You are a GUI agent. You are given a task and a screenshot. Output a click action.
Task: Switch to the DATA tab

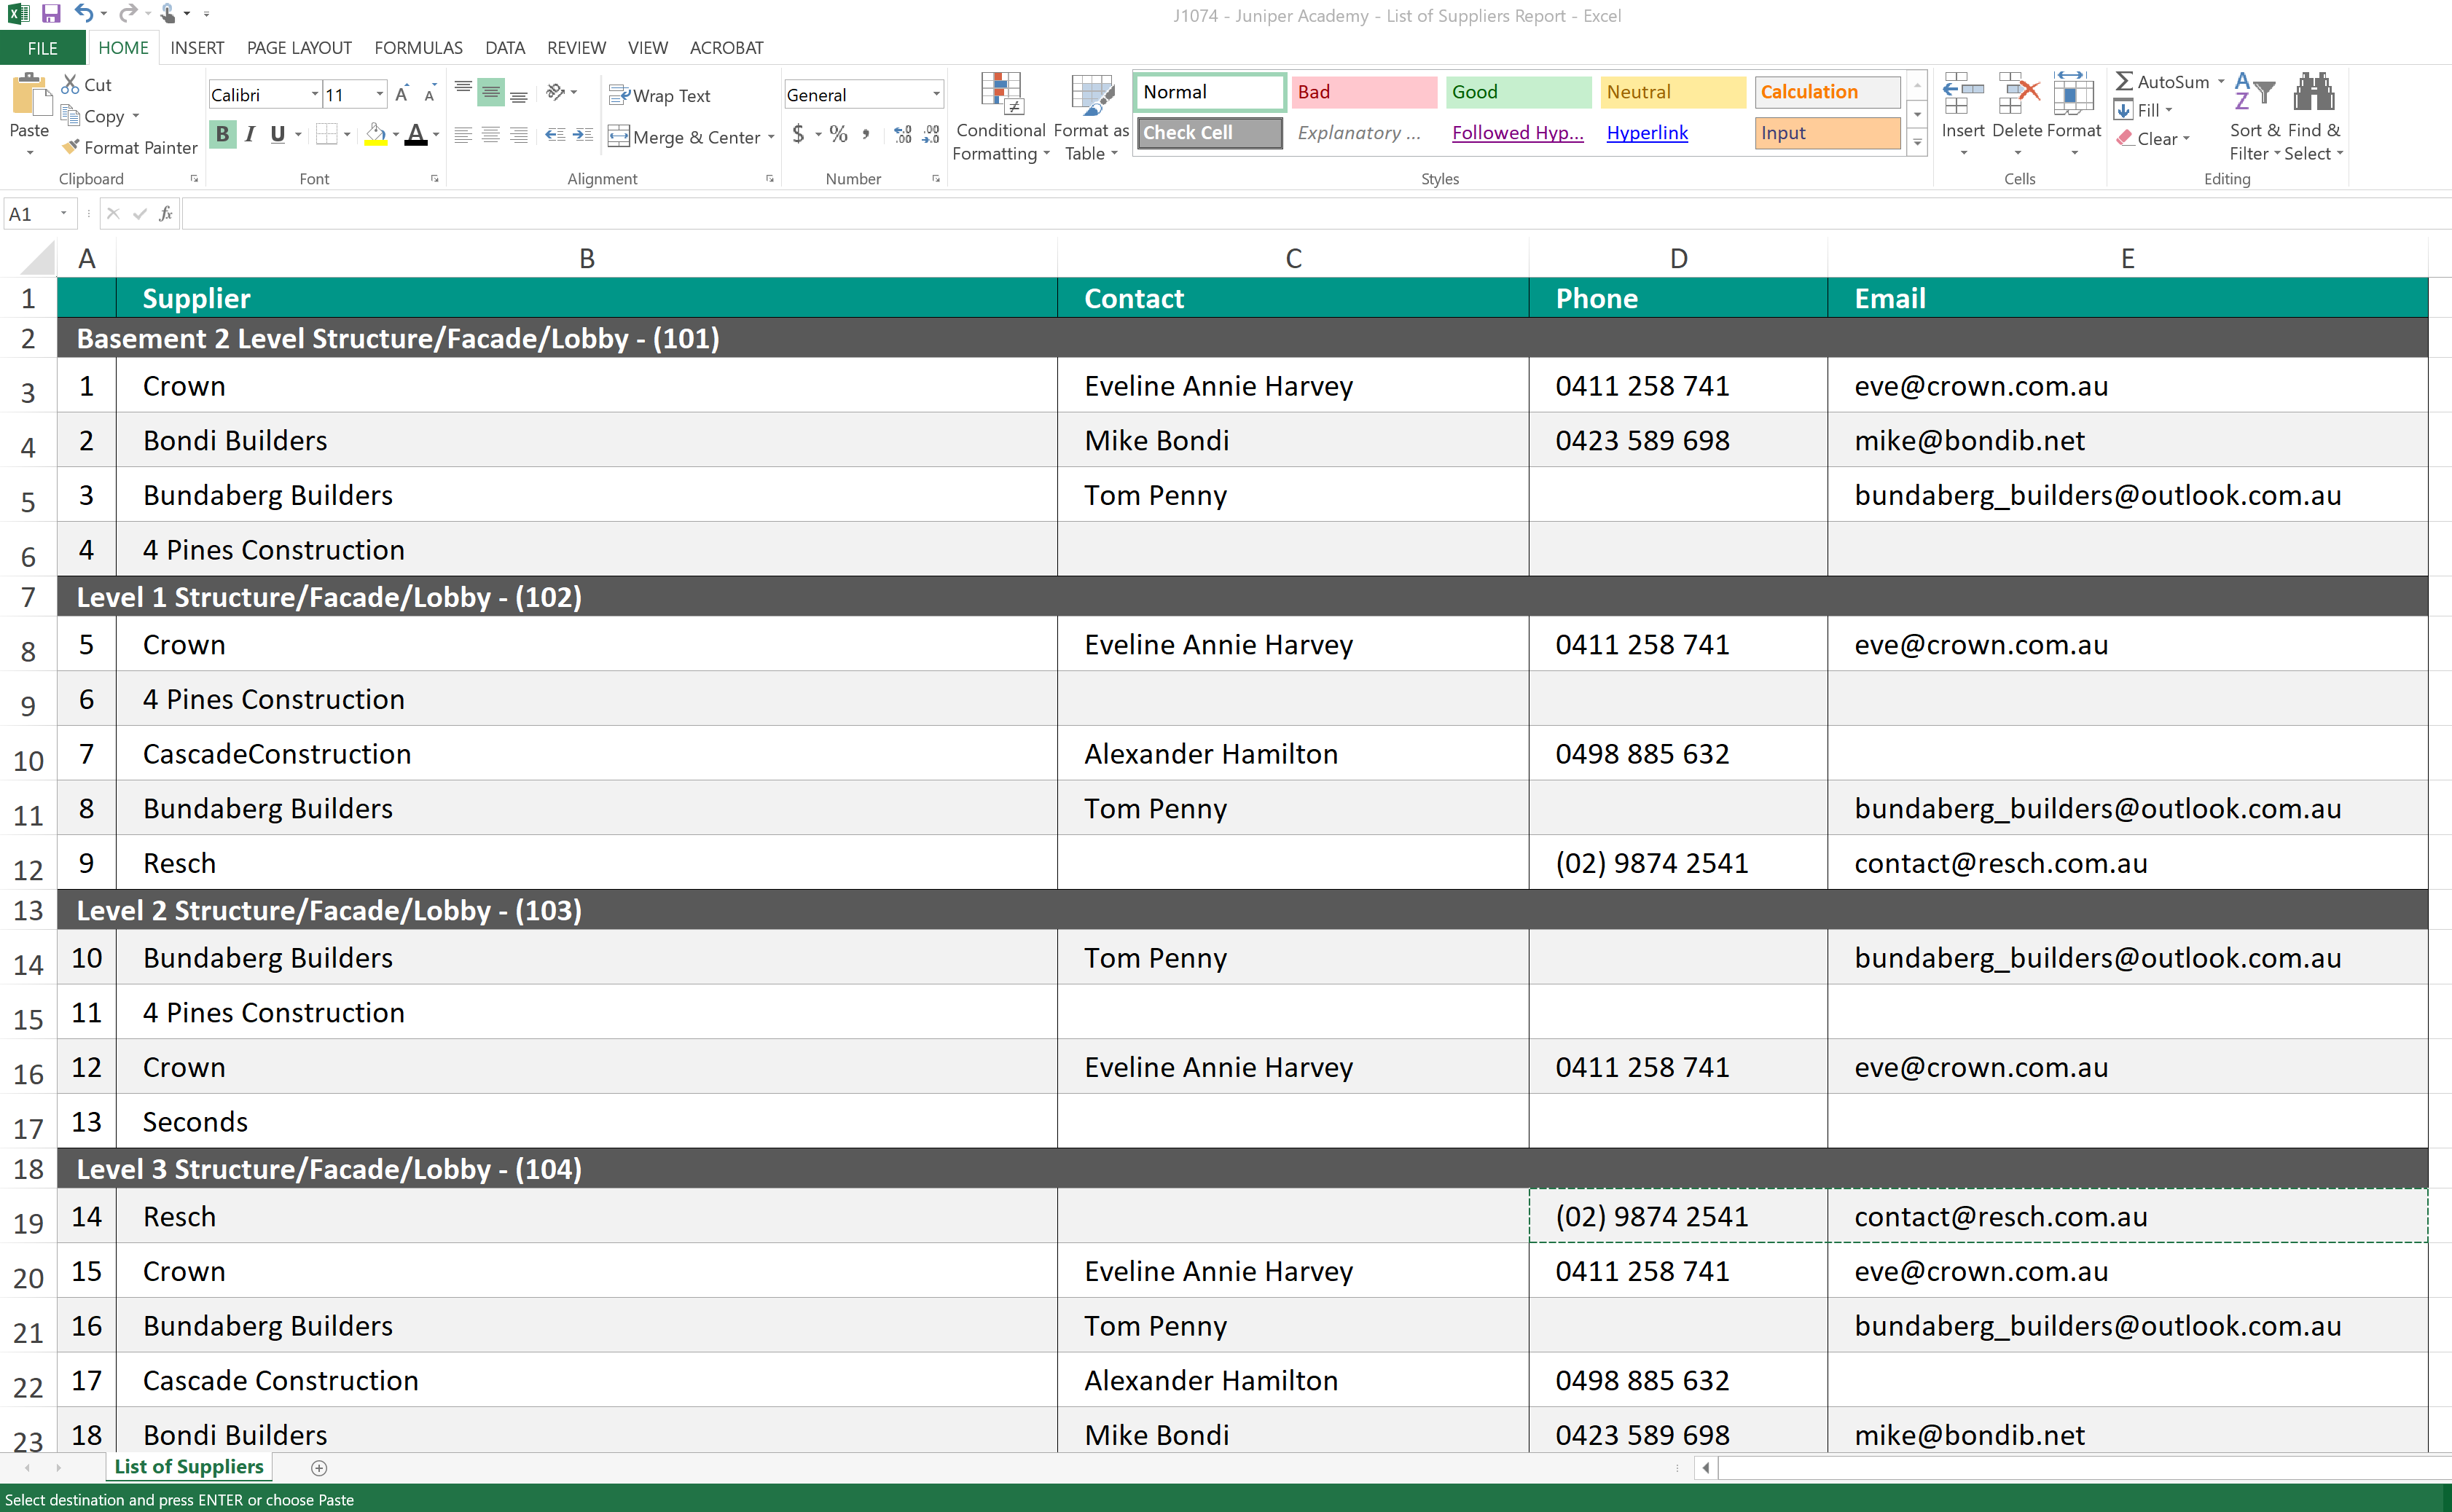tap(505, 48)
